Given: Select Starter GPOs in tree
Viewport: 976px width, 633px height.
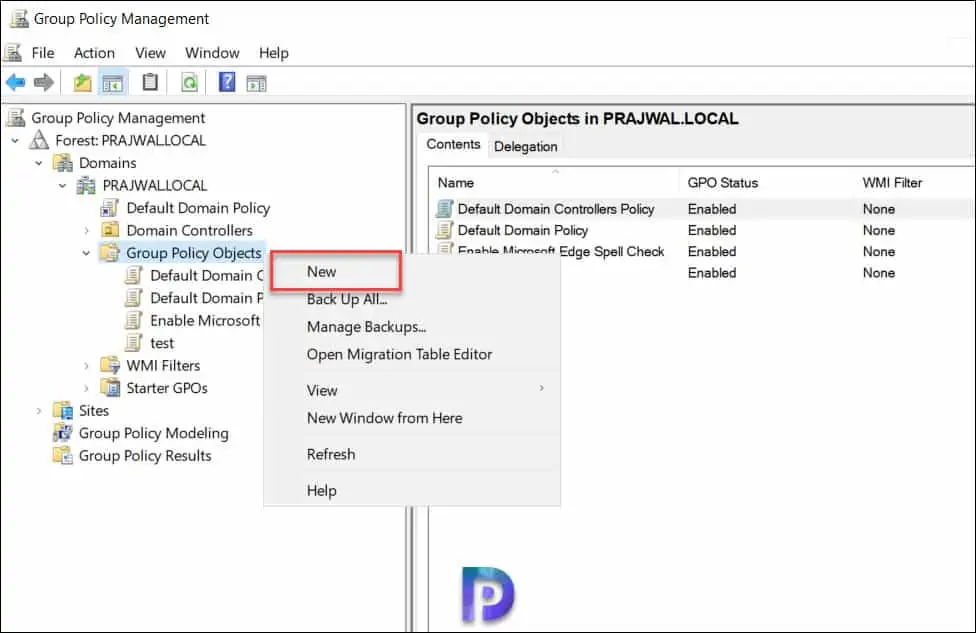Looking at the screenshot, I should click(167, 388).
